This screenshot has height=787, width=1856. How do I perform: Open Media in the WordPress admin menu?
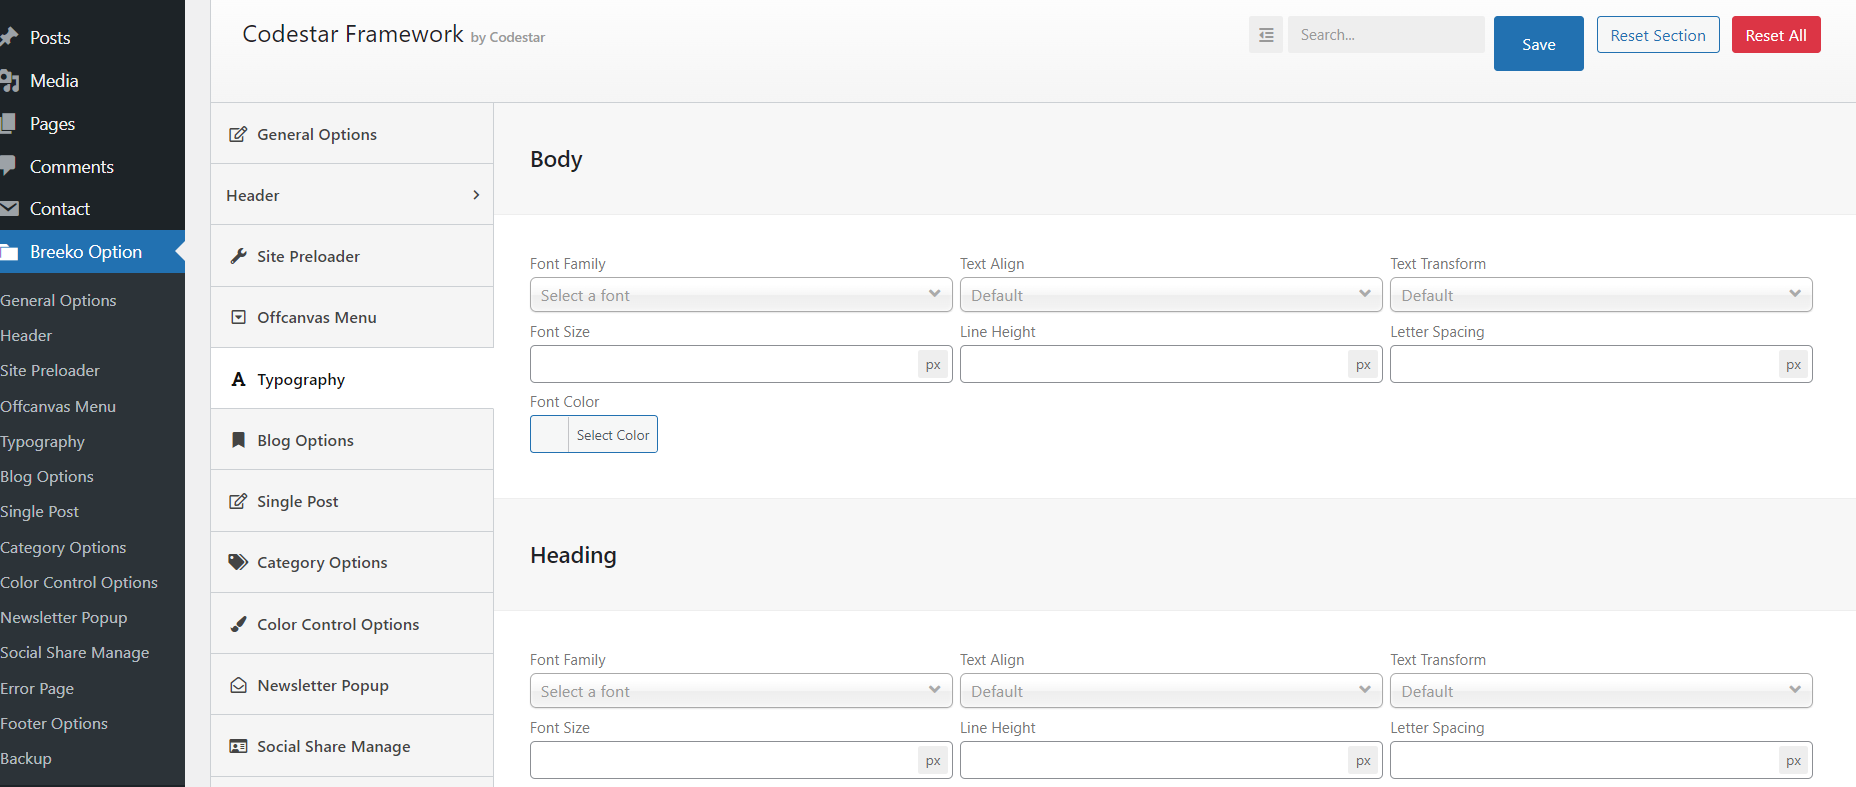click(54, 81)
